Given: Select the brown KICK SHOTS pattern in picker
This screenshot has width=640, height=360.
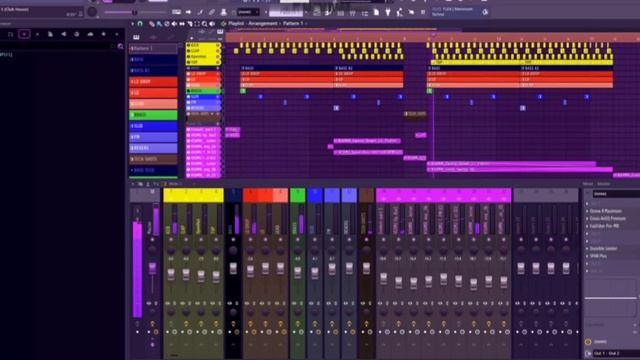Looking at the screenshot, I should 153,159.
